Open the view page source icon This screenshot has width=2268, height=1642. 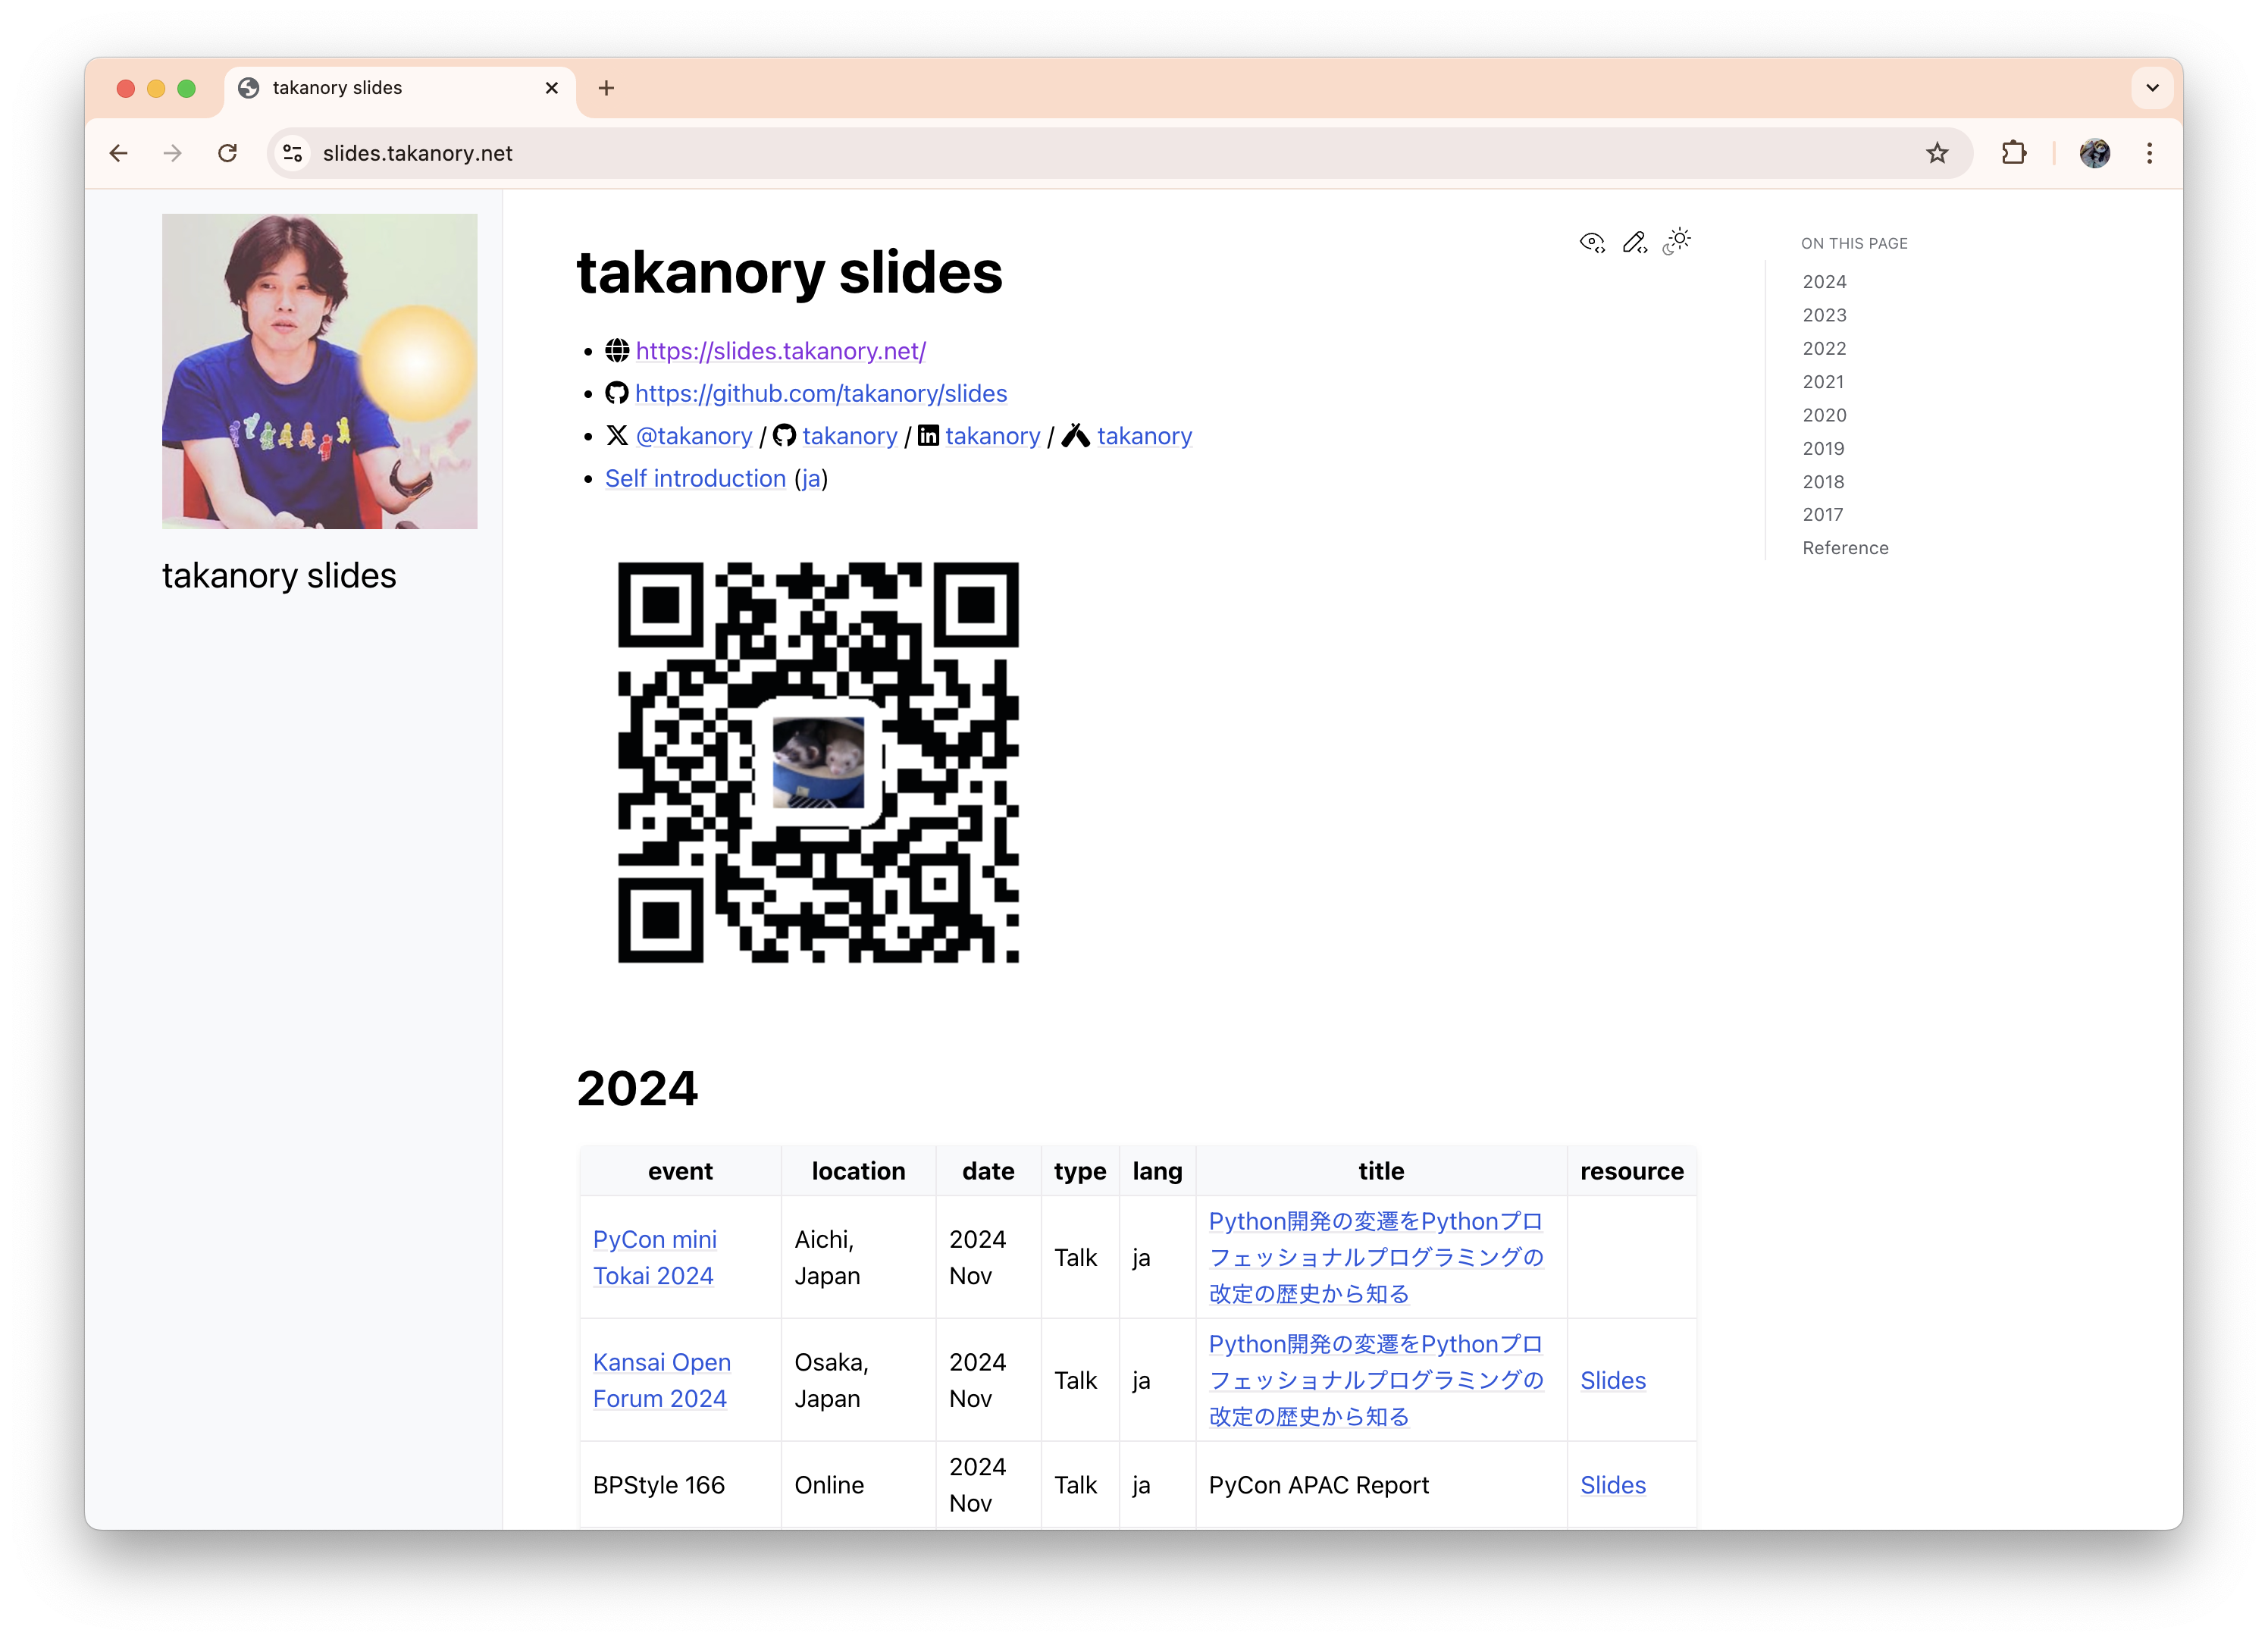[x=1593, y=241]
